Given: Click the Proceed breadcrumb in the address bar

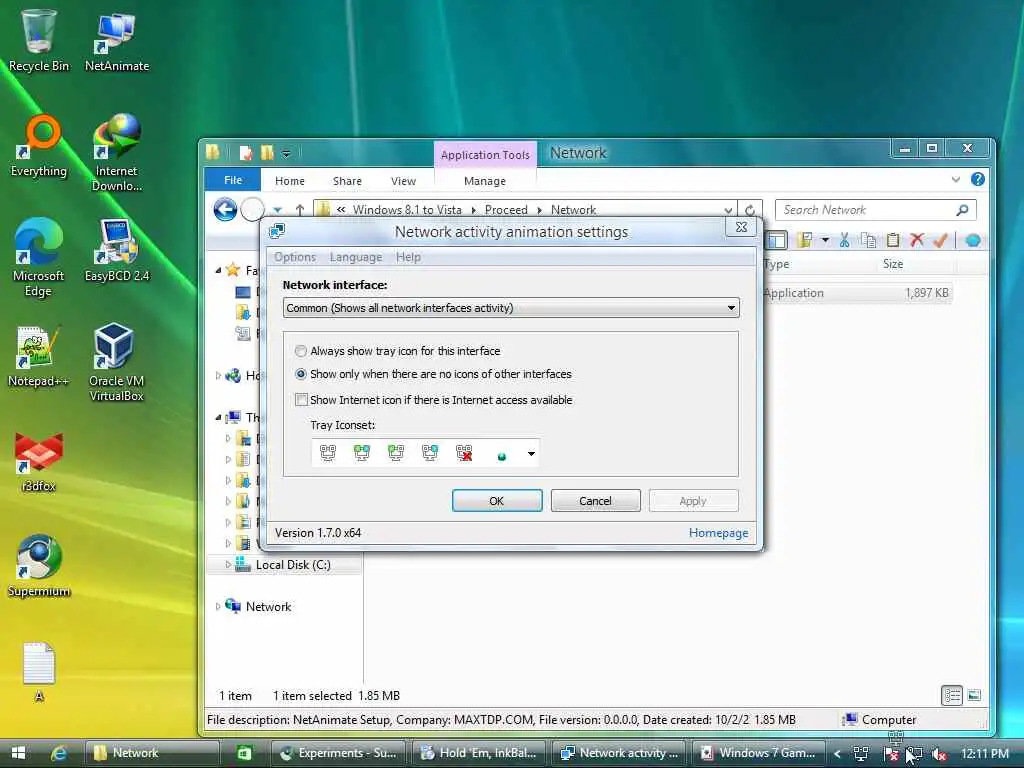Looking at the screenshot, I should click(505, 210).
